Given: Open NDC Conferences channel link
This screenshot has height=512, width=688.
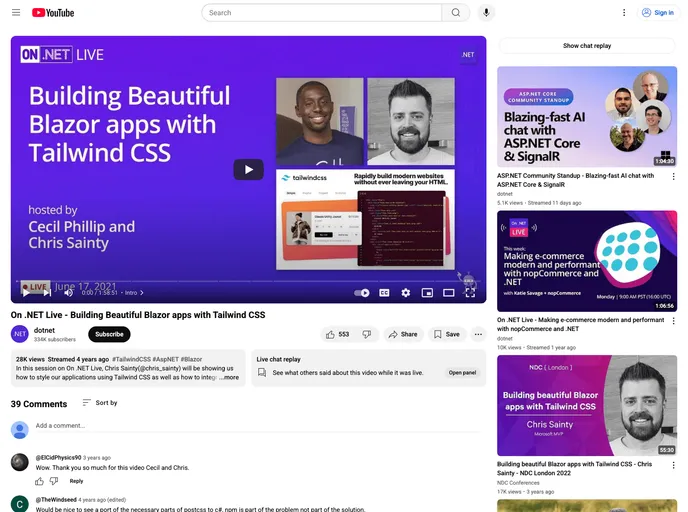Looking at the screenshot, I should coord(518,483).
